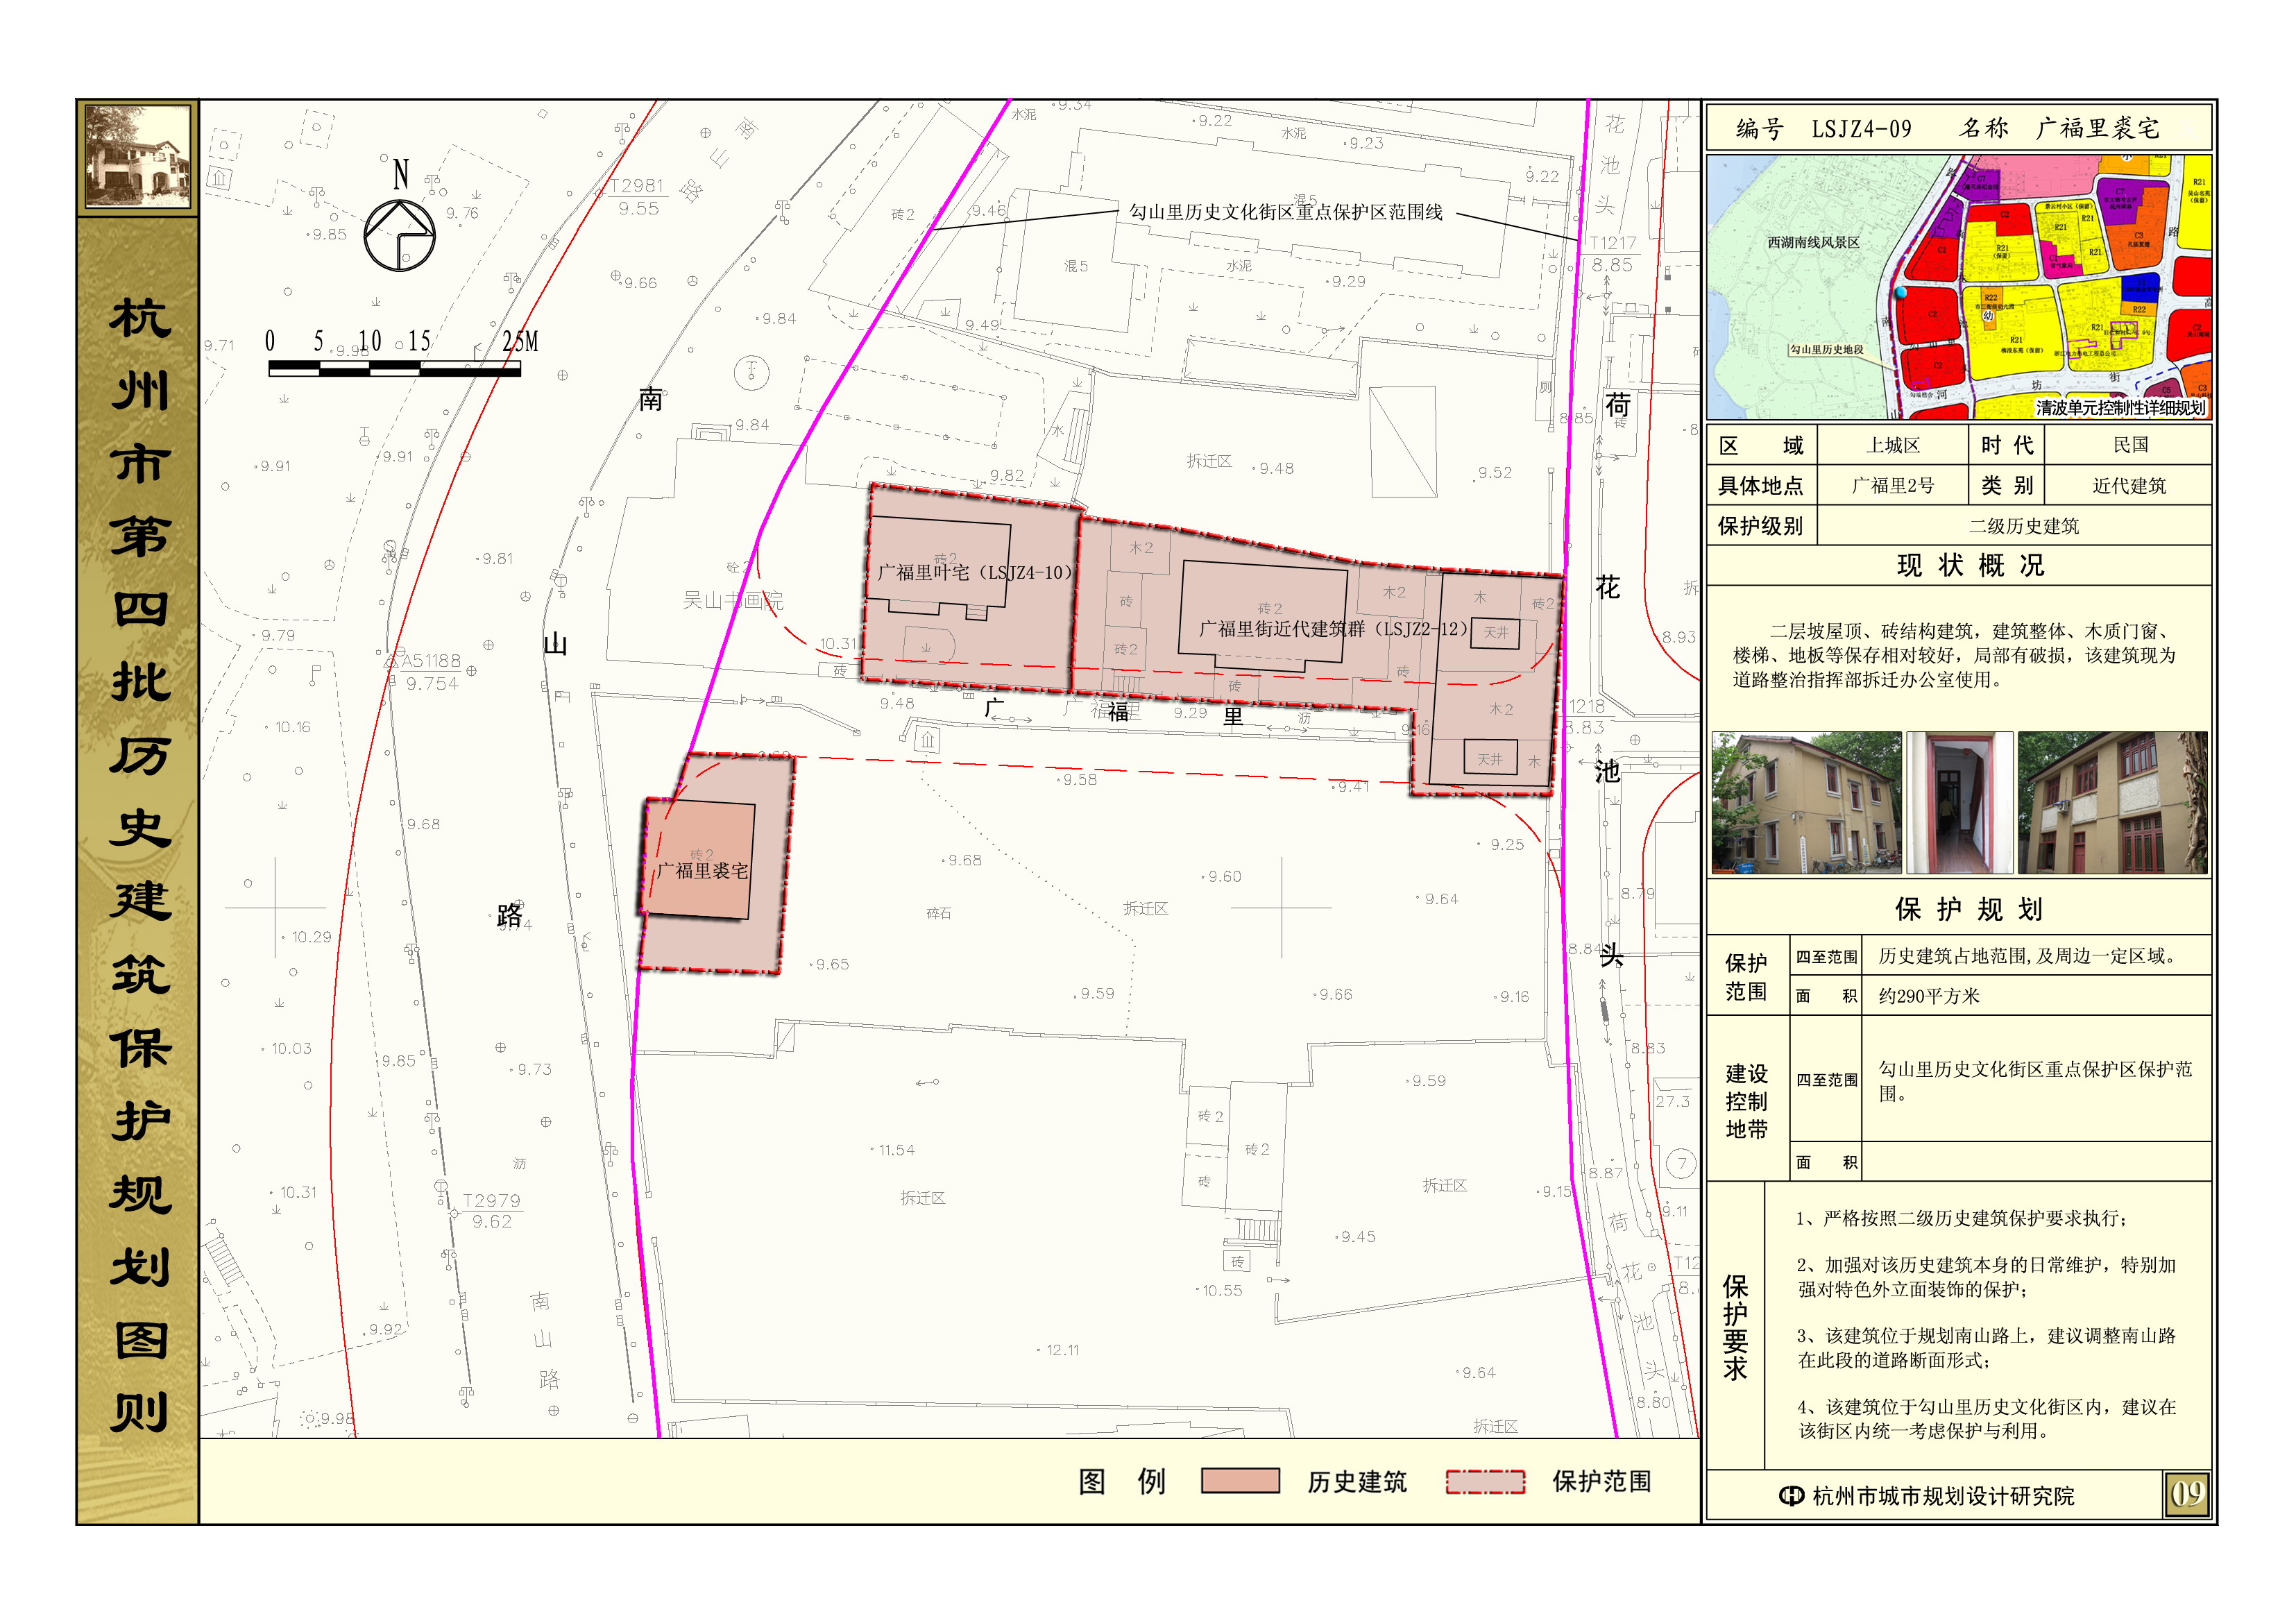Image resolution: width=2296 pixels, height=1623 pixels.
Task: Click the 勾山里历史文化街区重点保护区范围线 annotation label
Action: tap(1285, 212)
